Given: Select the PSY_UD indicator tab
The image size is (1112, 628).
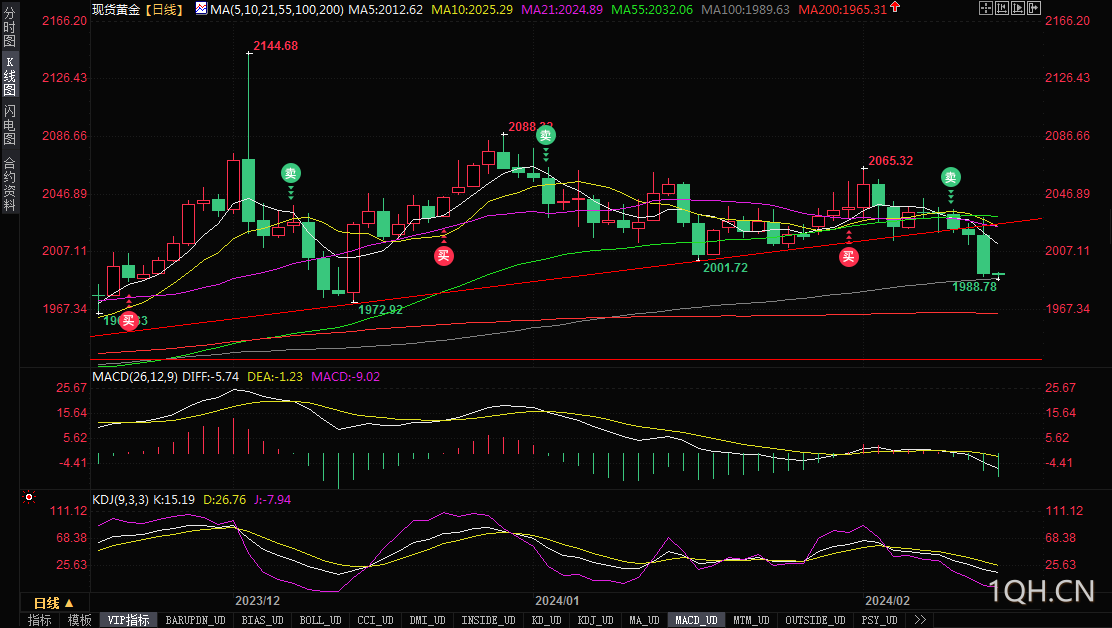Looking at the screenshot, I should coord(879,620).
